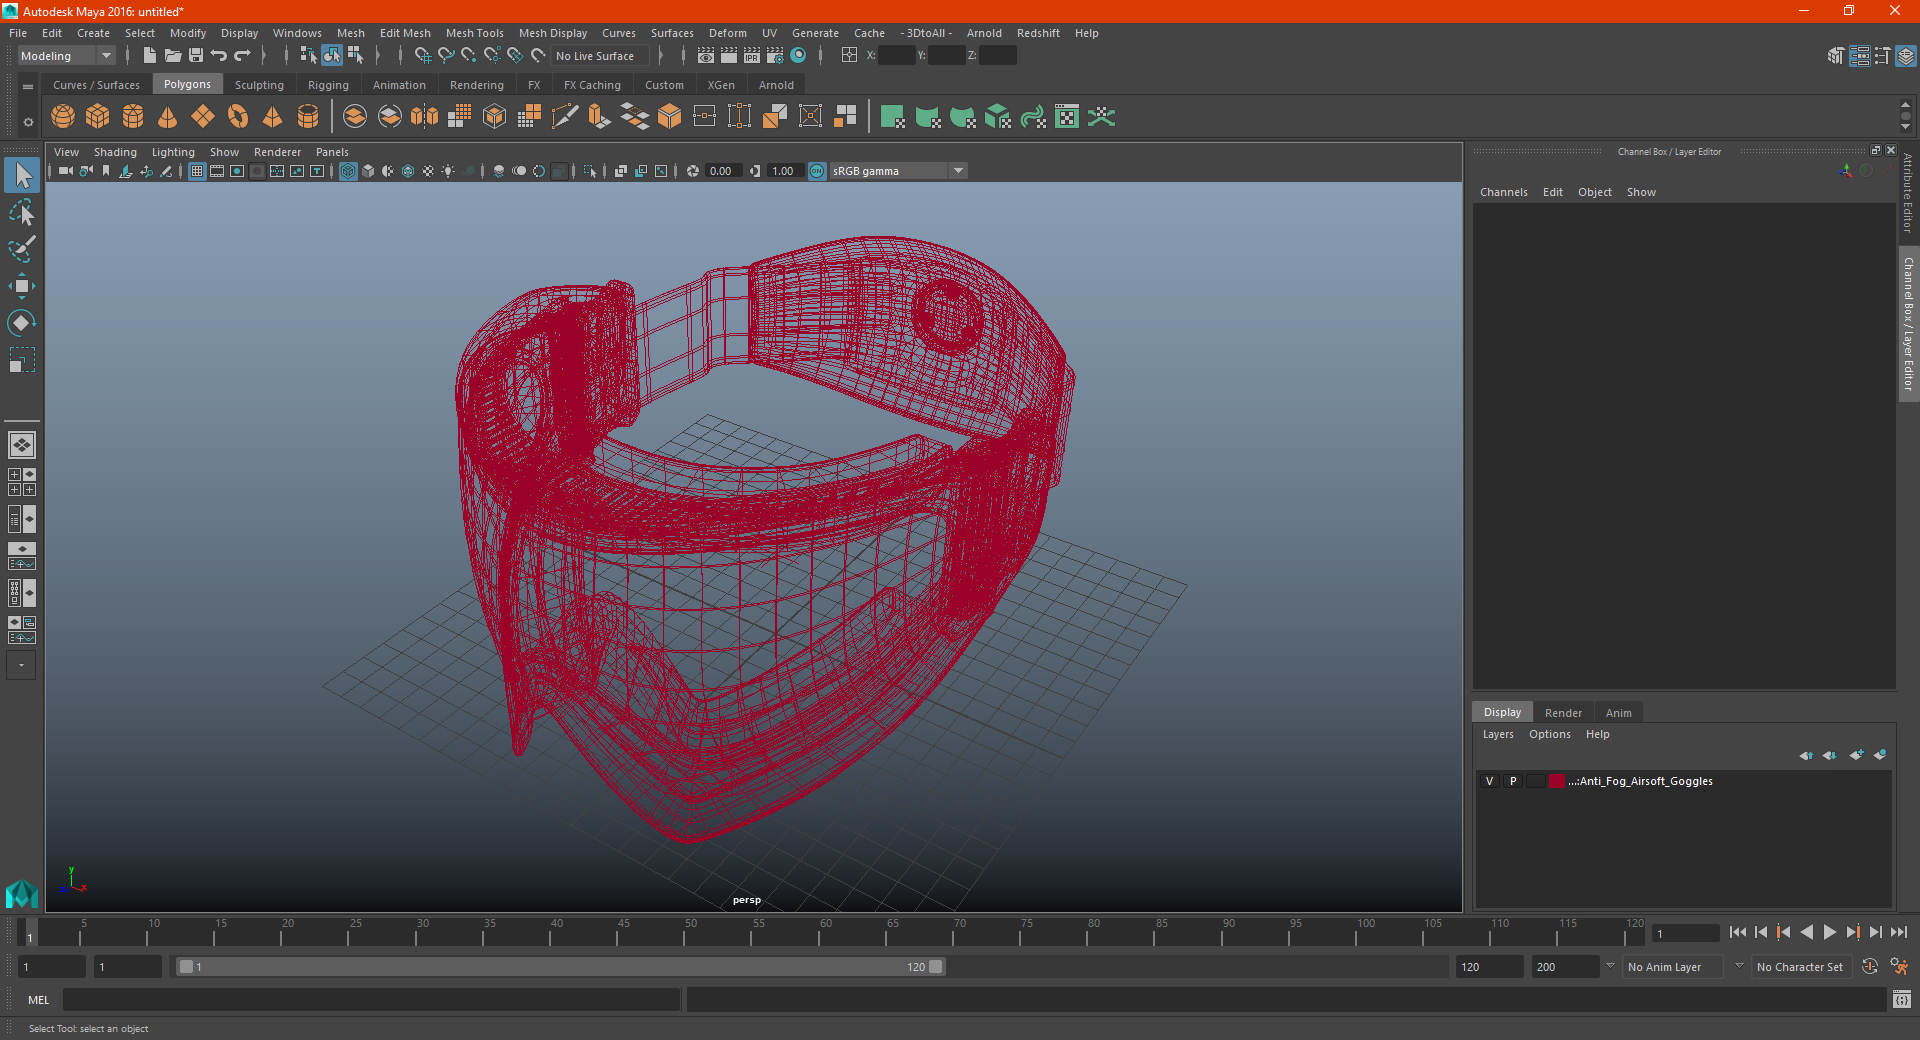This screenshot has width=1920, height=1040.
Task: Toggle viewport grid display button
Action: 197,171
